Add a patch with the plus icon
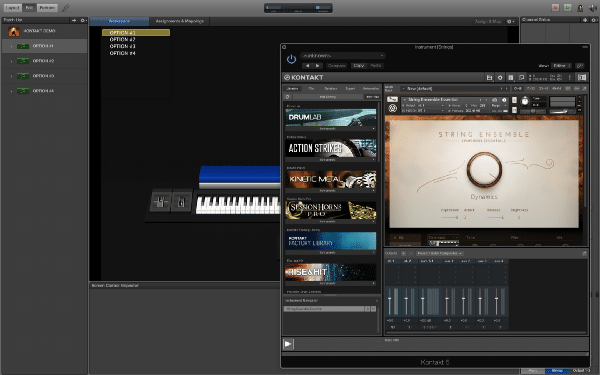The image size is (600, 375). click(74, 20)
